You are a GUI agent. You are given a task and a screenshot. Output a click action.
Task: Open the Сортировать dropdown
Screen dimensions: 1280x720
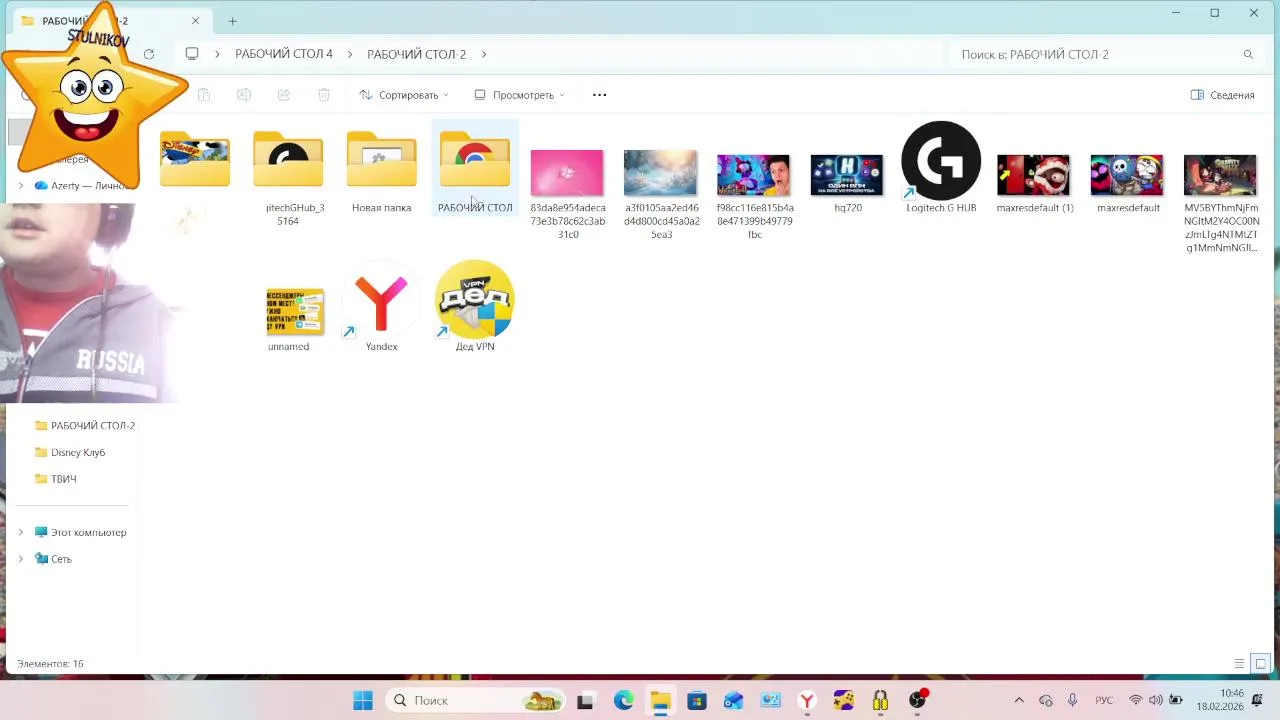(404, 95)
